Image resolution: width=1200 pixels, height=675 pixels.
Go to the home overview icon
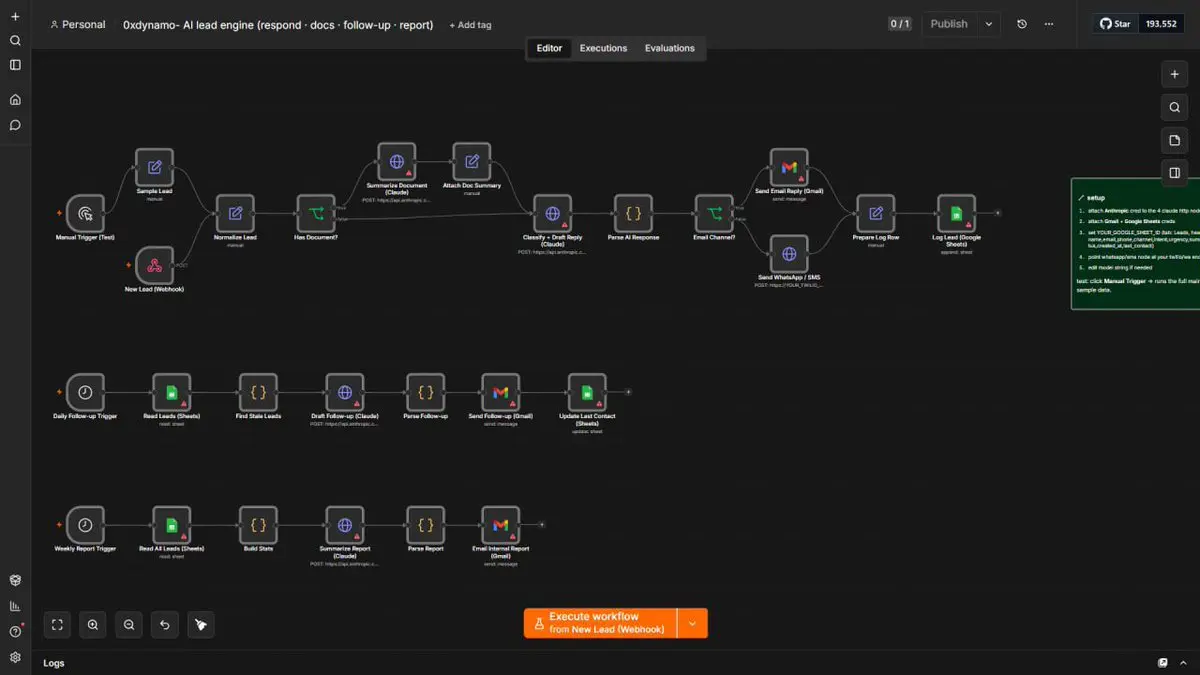(x=15, y=100)
